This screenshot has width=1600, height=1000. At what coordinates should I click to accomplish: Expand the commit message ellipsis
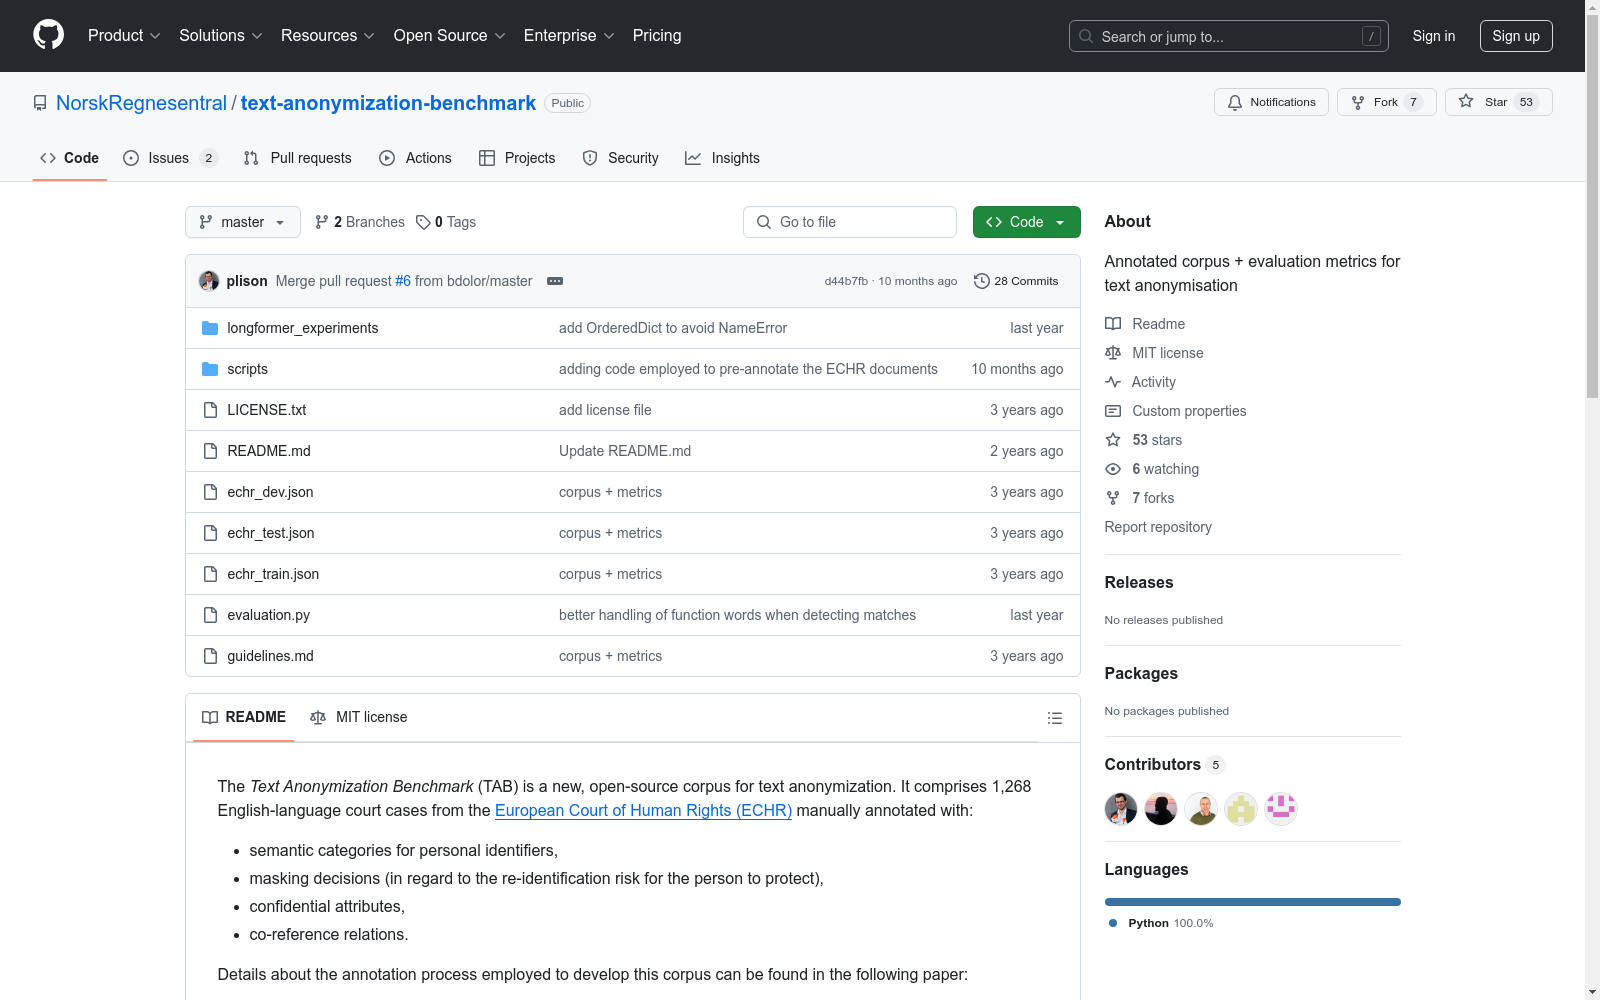555,281
